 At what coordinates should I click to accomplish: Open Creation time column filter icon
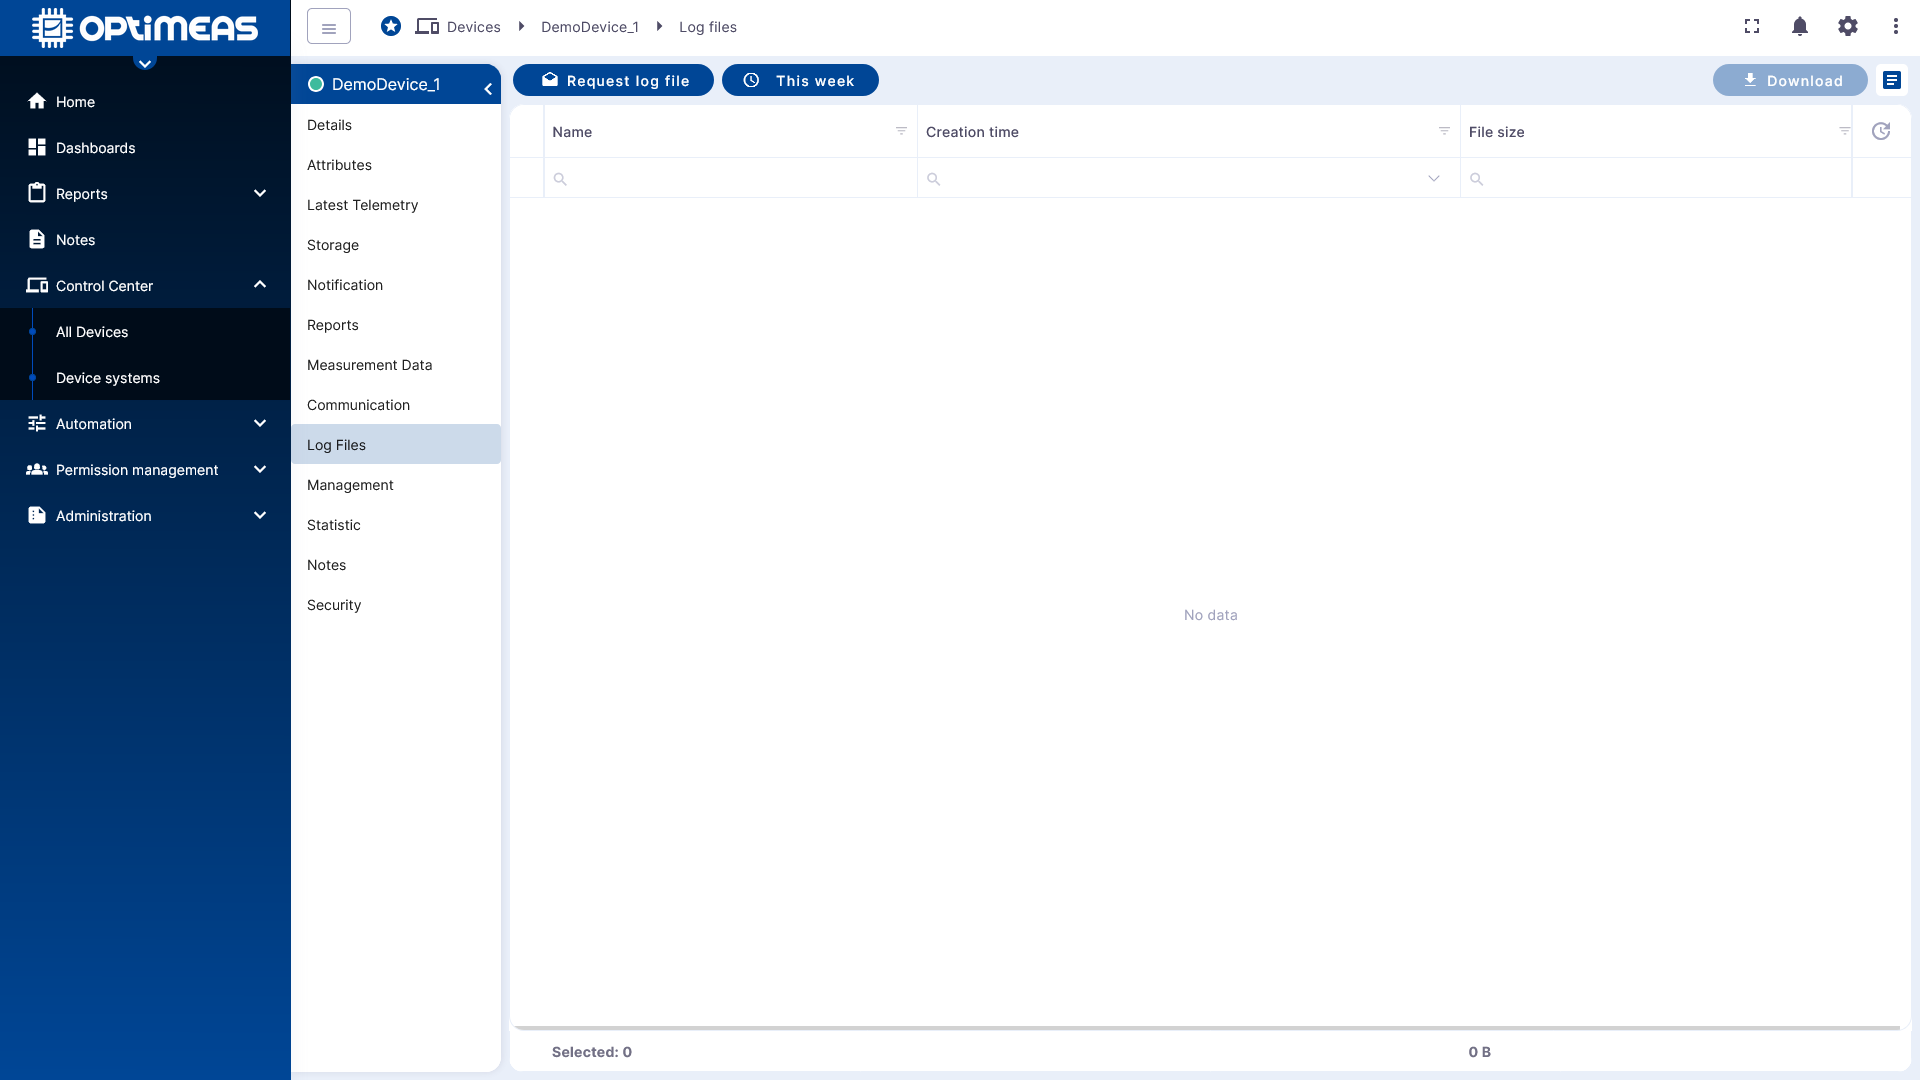coord(1444,131)
